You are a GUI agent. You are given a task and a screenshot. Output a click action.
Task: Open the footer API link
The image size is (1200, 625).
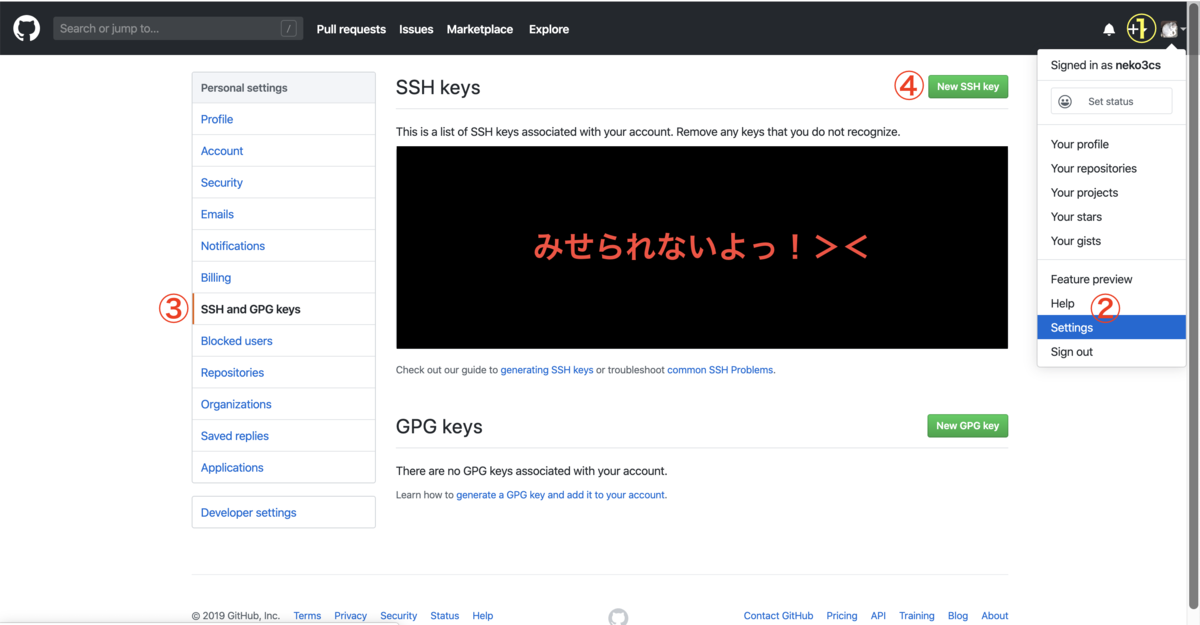point(878,616)
